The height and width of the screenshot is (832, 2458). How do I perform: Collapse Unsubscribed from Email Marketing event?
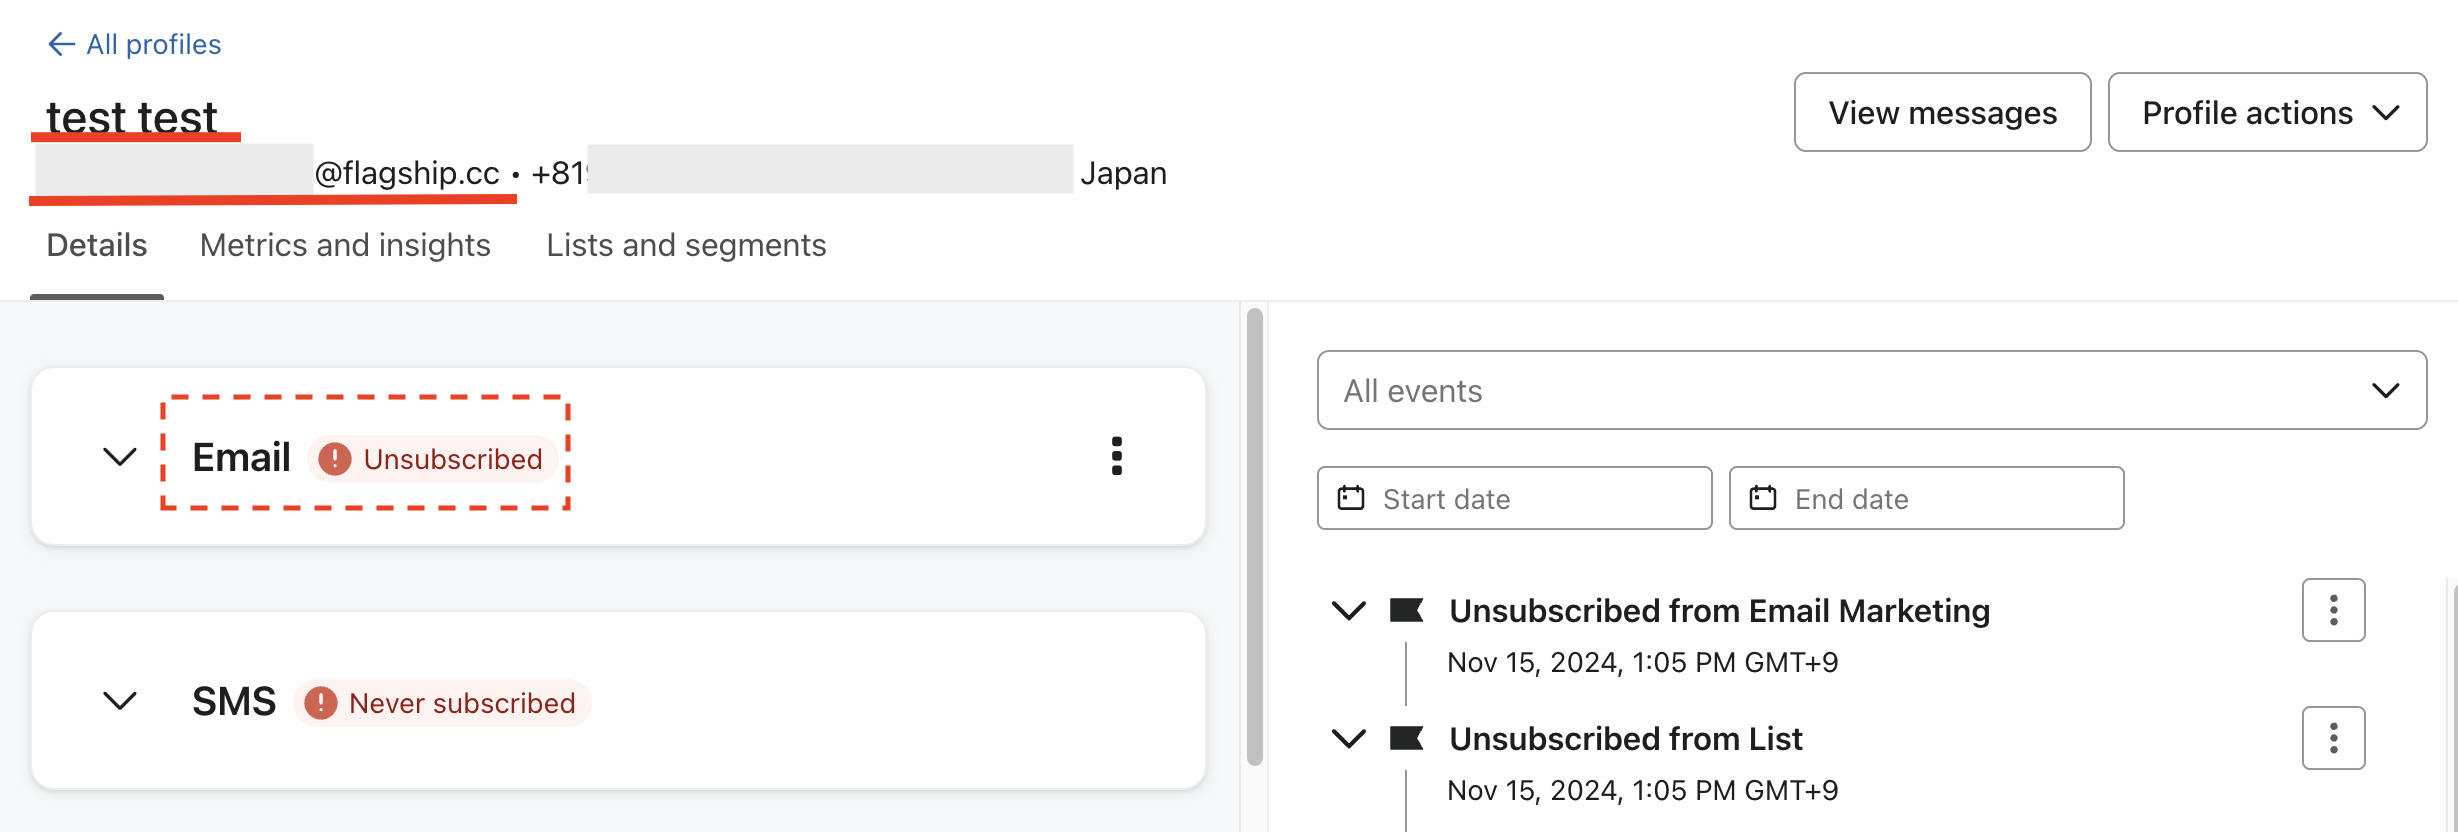click(1349, 610)
